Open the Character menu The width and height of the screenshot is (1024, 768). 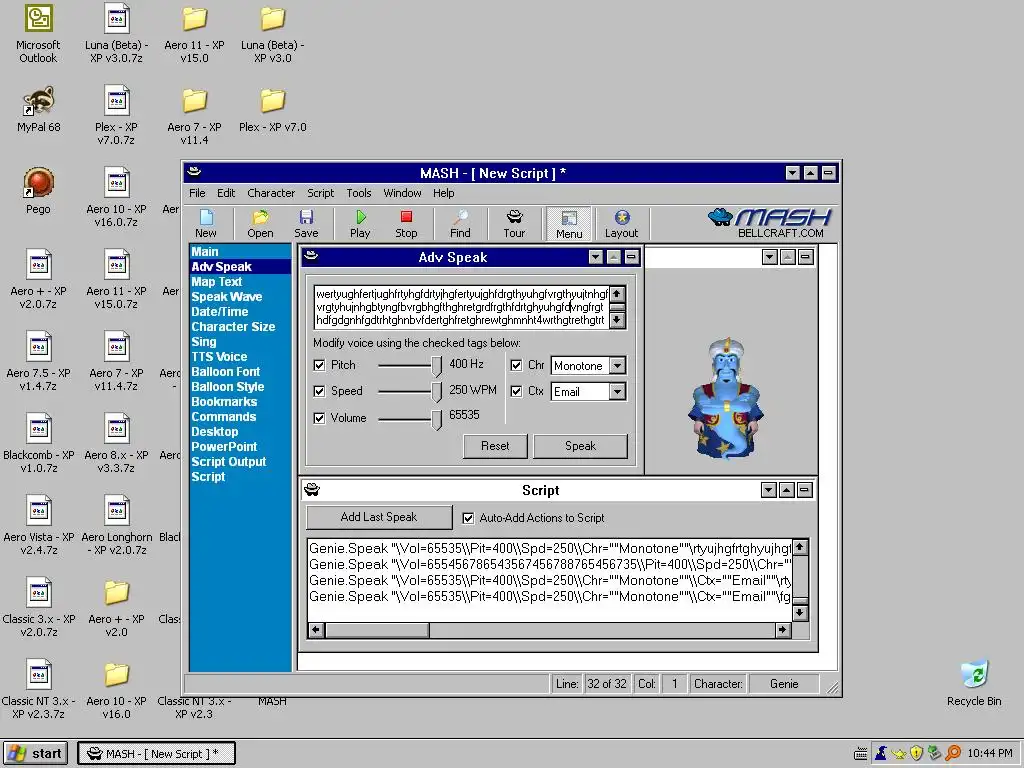(271, 193)
